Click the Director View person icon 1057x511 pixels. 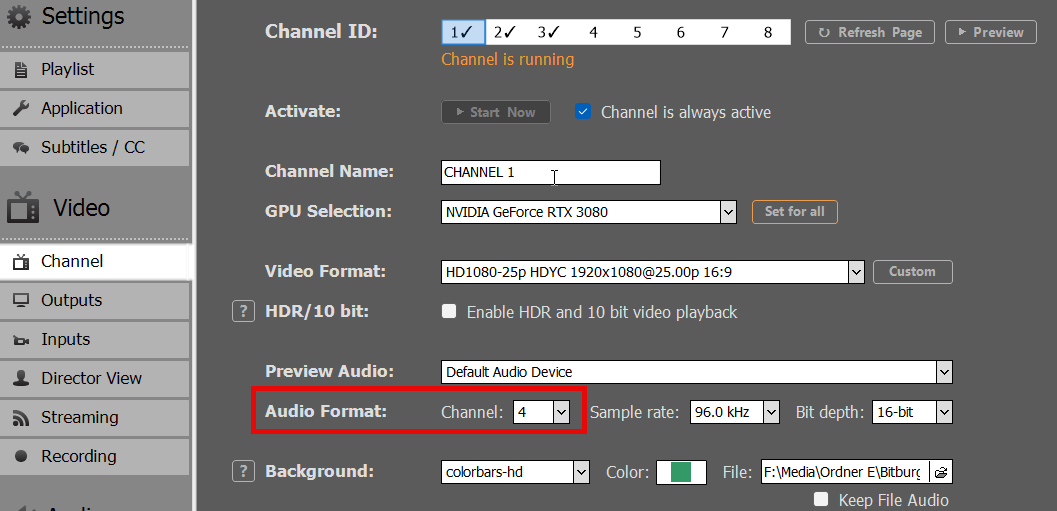(22, 379)
